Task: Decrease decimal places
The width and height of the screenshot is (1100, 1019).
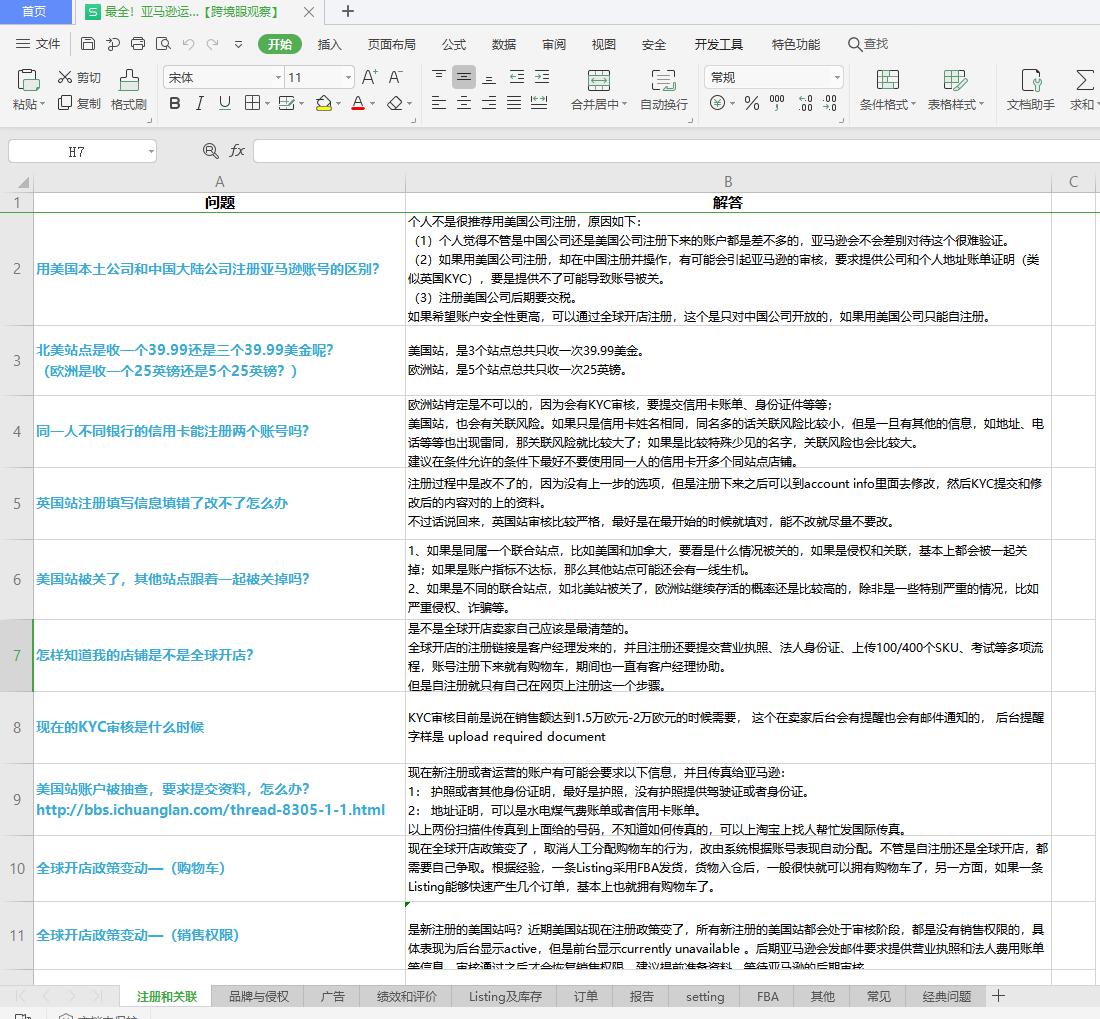Action: [830, 103]
